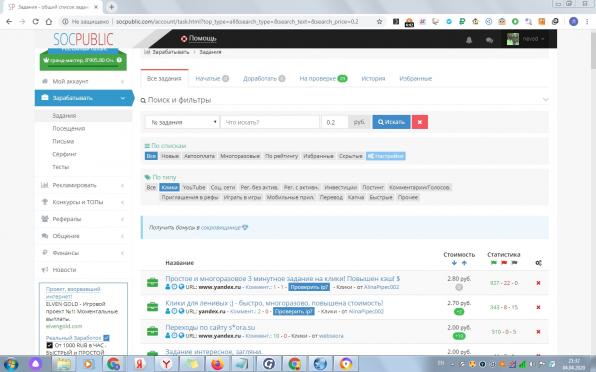Click the red flag statistics icon
Screen dimensions: 596x372
504,263
